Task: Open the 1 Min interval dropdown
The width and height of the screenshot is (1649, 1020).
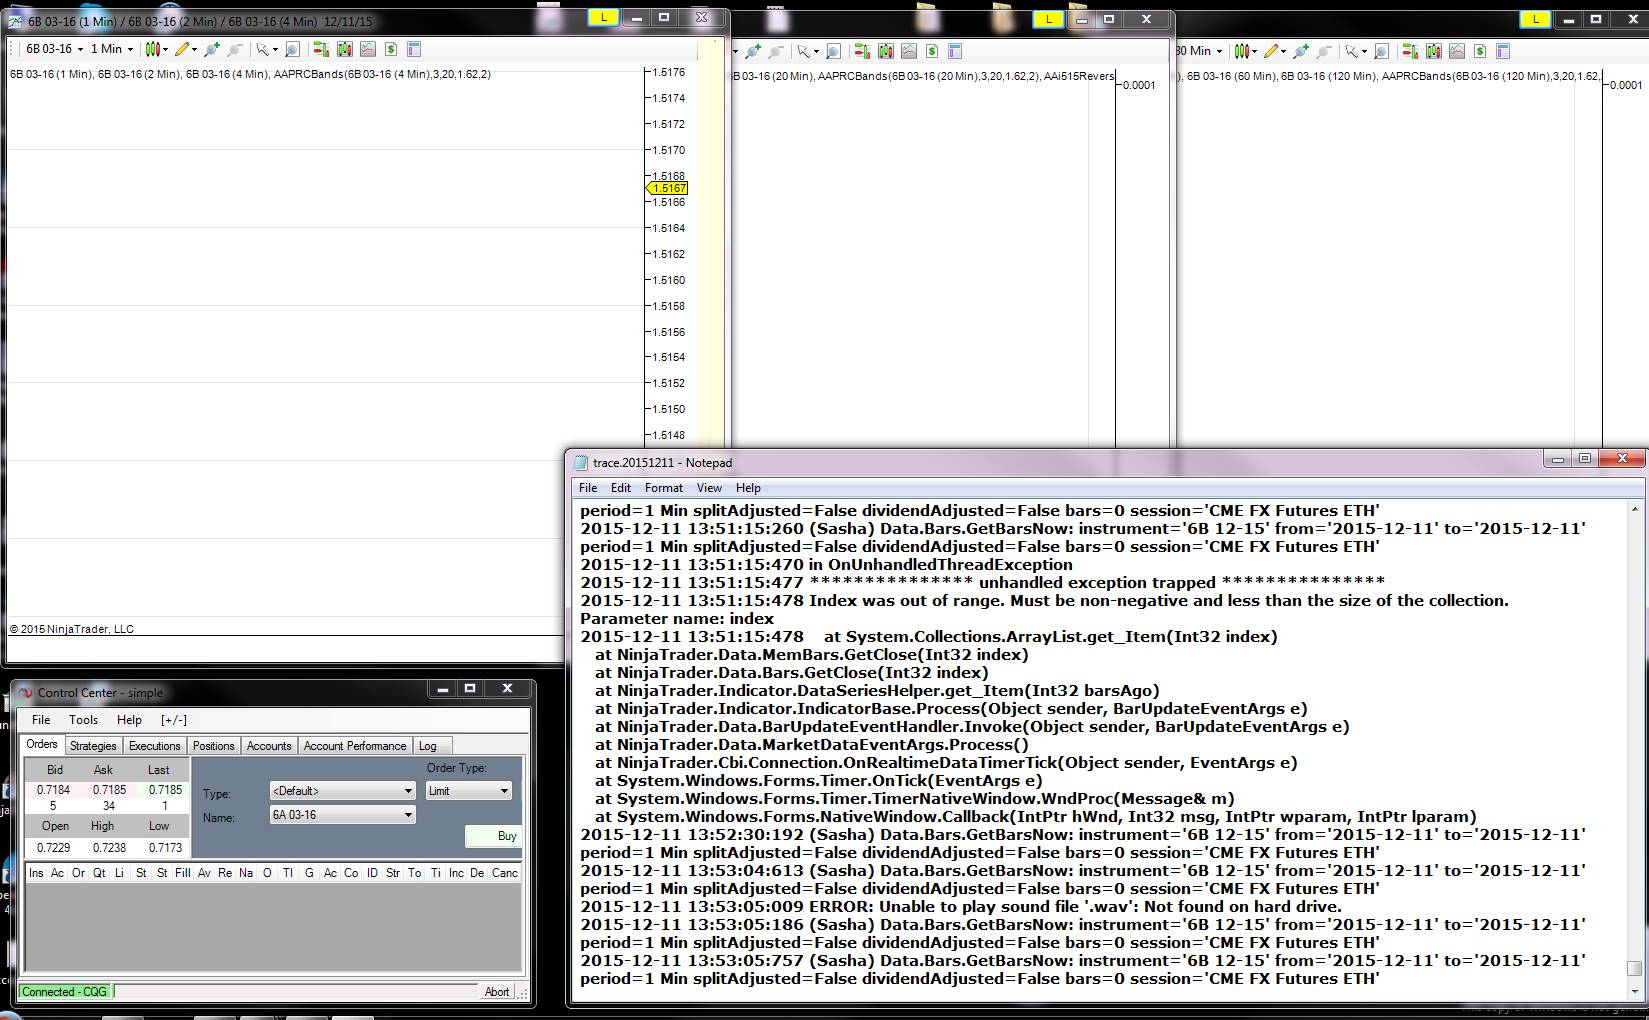Action: point(111,49)
